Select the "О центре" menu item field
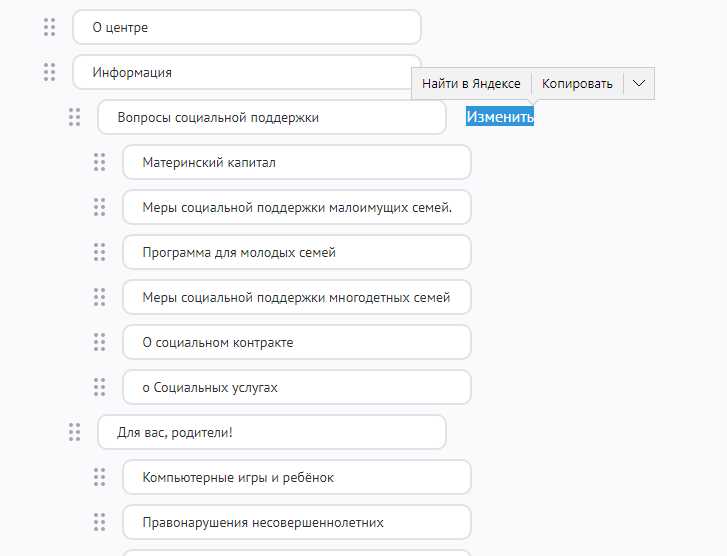The image size is (727, 556). coord(246,27)
